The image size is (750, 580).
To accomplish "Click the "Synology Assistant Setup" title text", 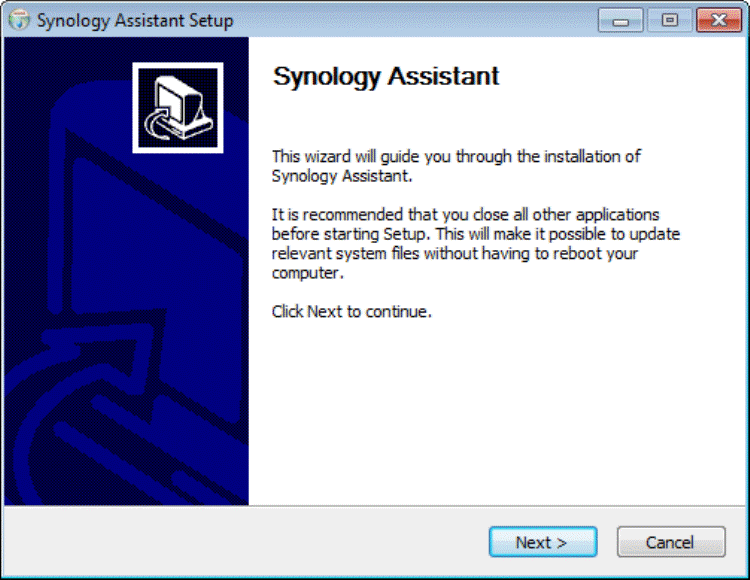I will pyautogui.click(x=135, y=21).
